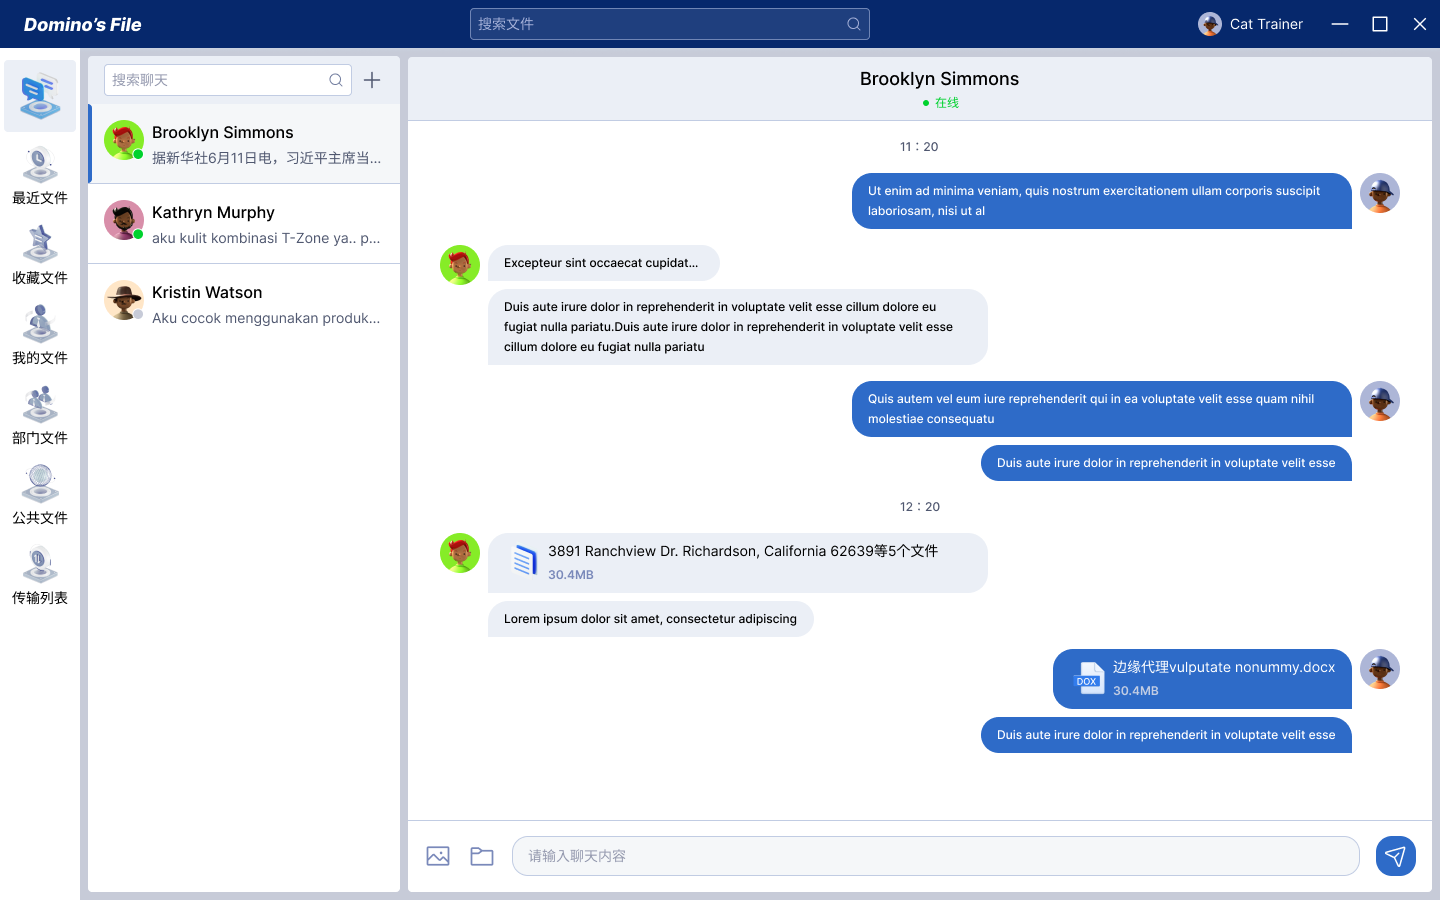Open 最近文件 in the sidebar

[x=40, y=176]
